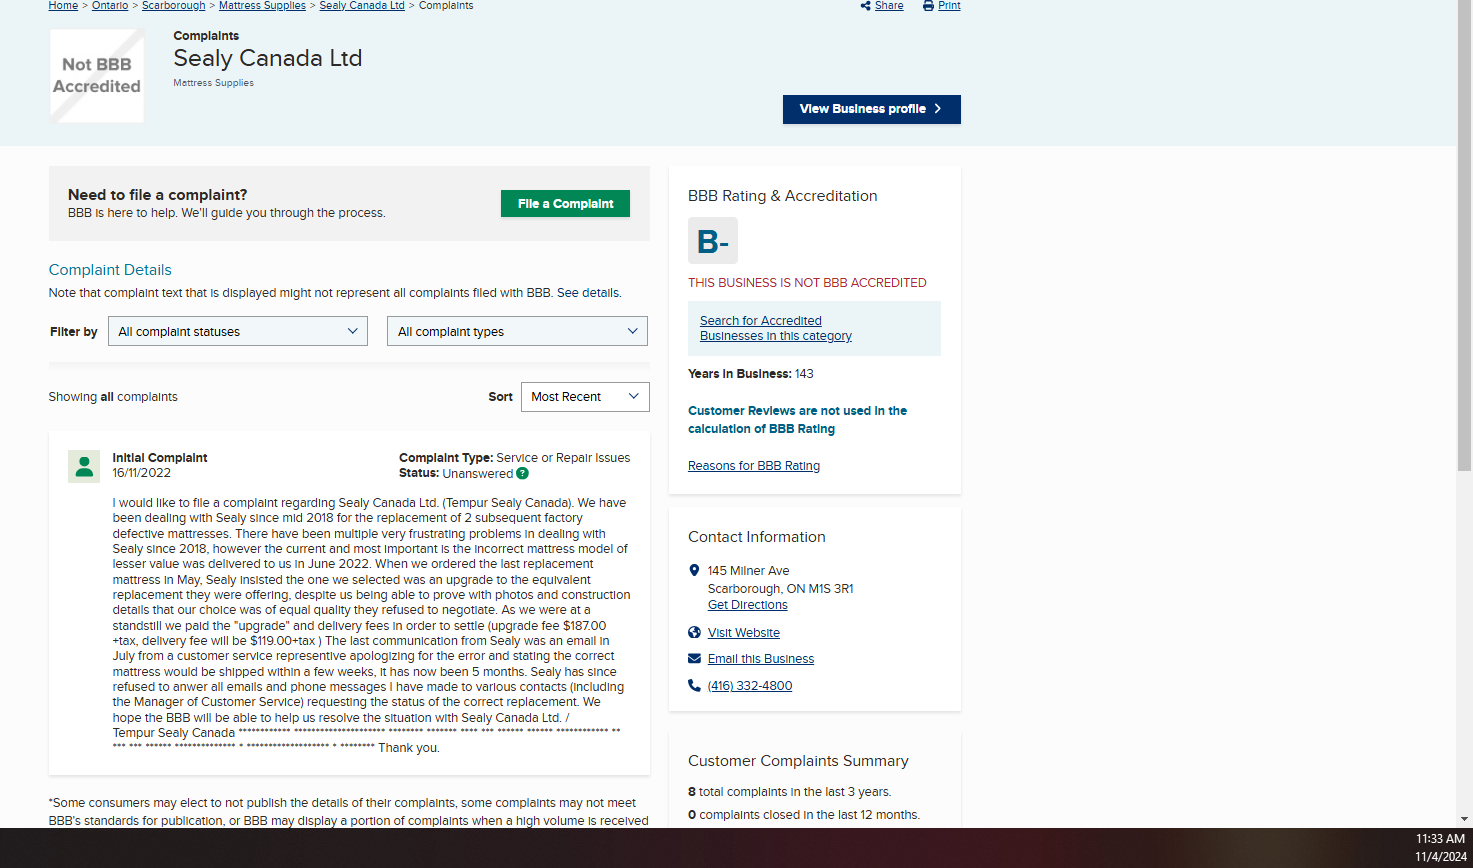Click the Mattress Supplies category under business name
Screen dimensions: 1473x868
click(x=213, y=83)
